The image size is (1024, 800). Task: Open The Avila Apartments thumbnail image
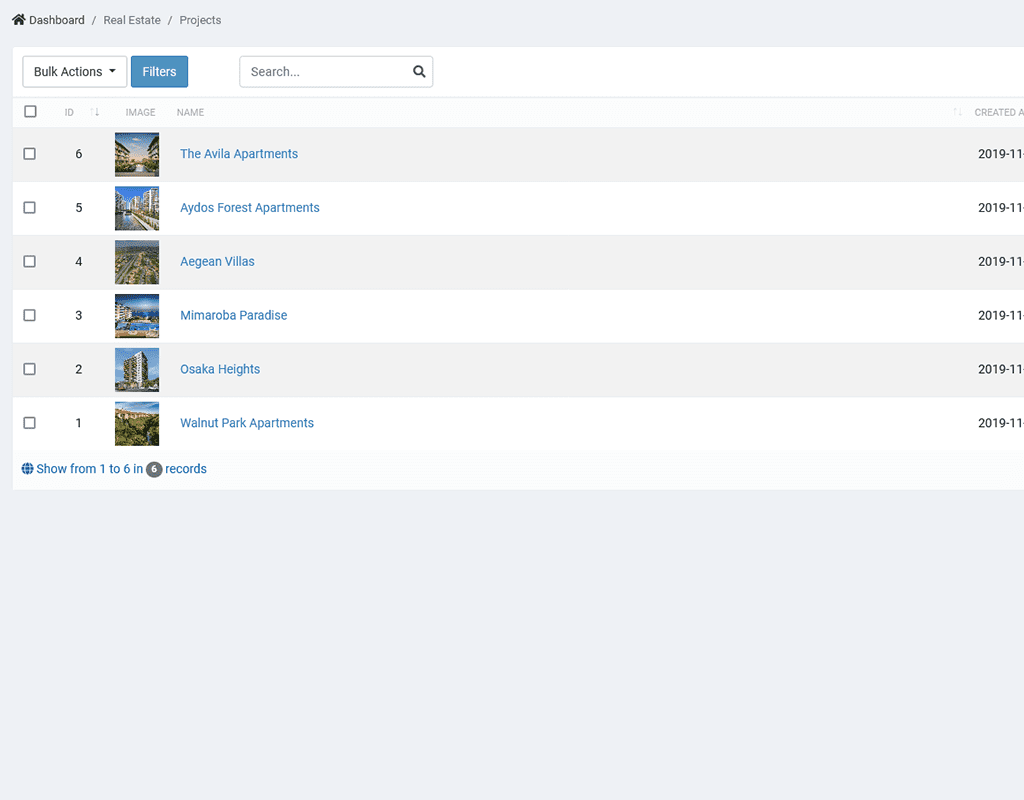(x=137, y=155)
